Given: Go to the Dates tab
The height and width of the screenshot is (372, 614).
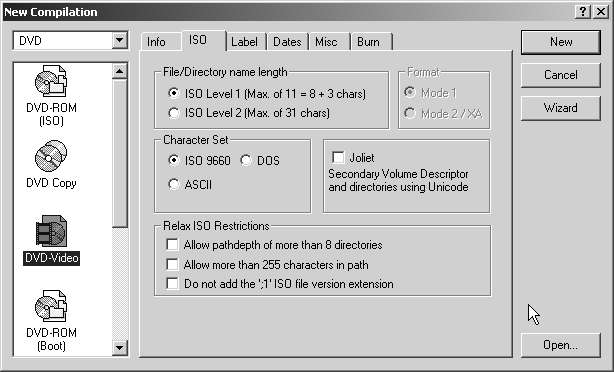Looking at the screenshot, I should point(287,42).
